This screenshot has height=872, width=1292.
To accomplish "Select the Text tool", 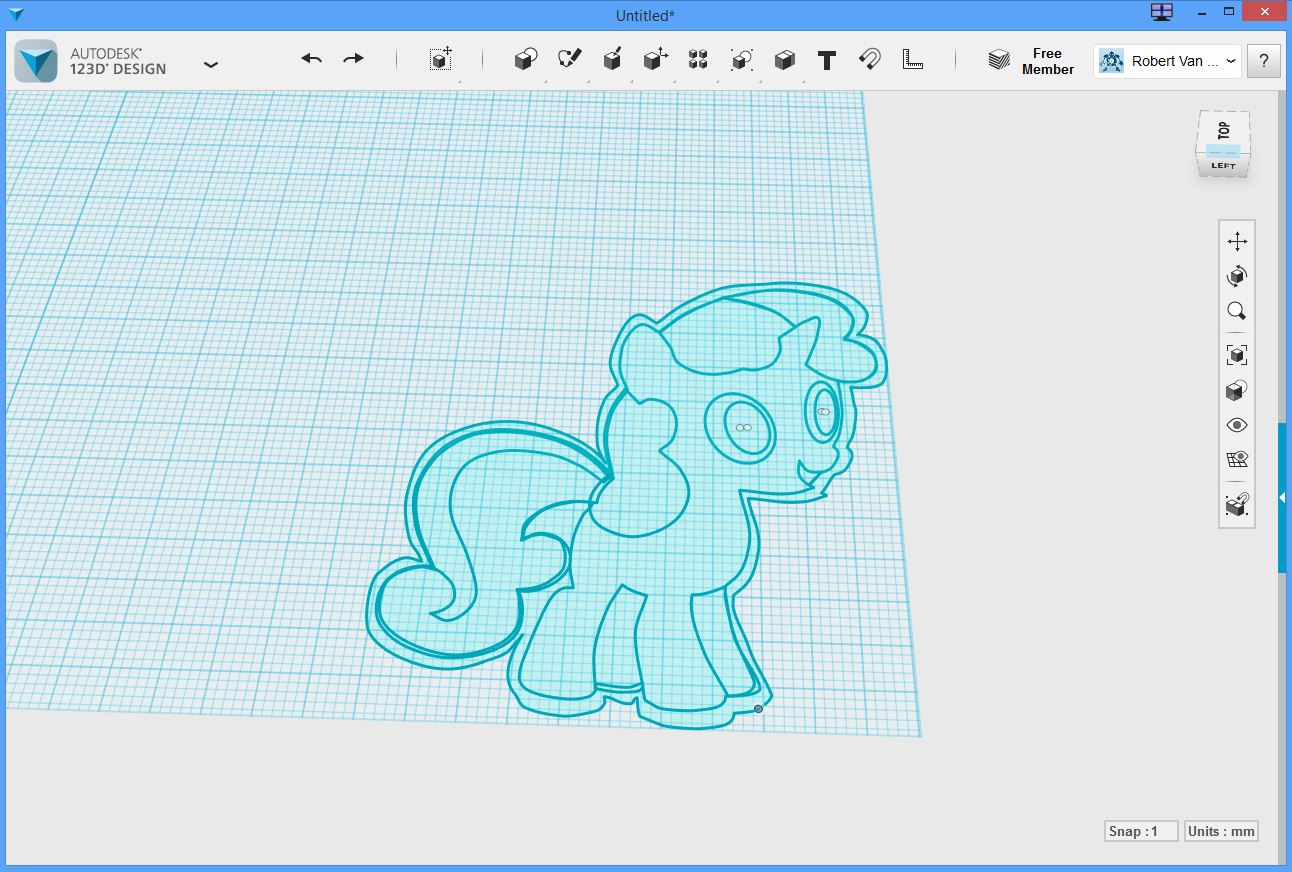I will [827, 59].
